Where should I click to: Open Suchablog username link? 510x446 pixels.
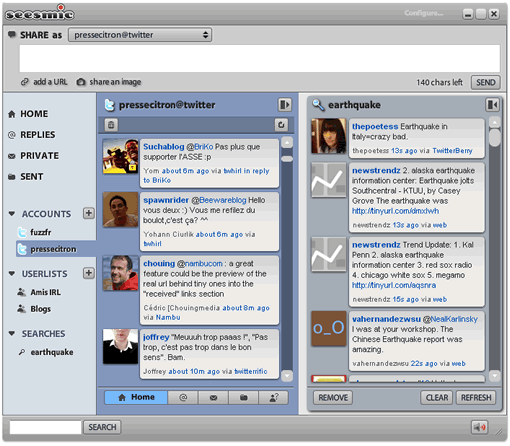point(164,147)
